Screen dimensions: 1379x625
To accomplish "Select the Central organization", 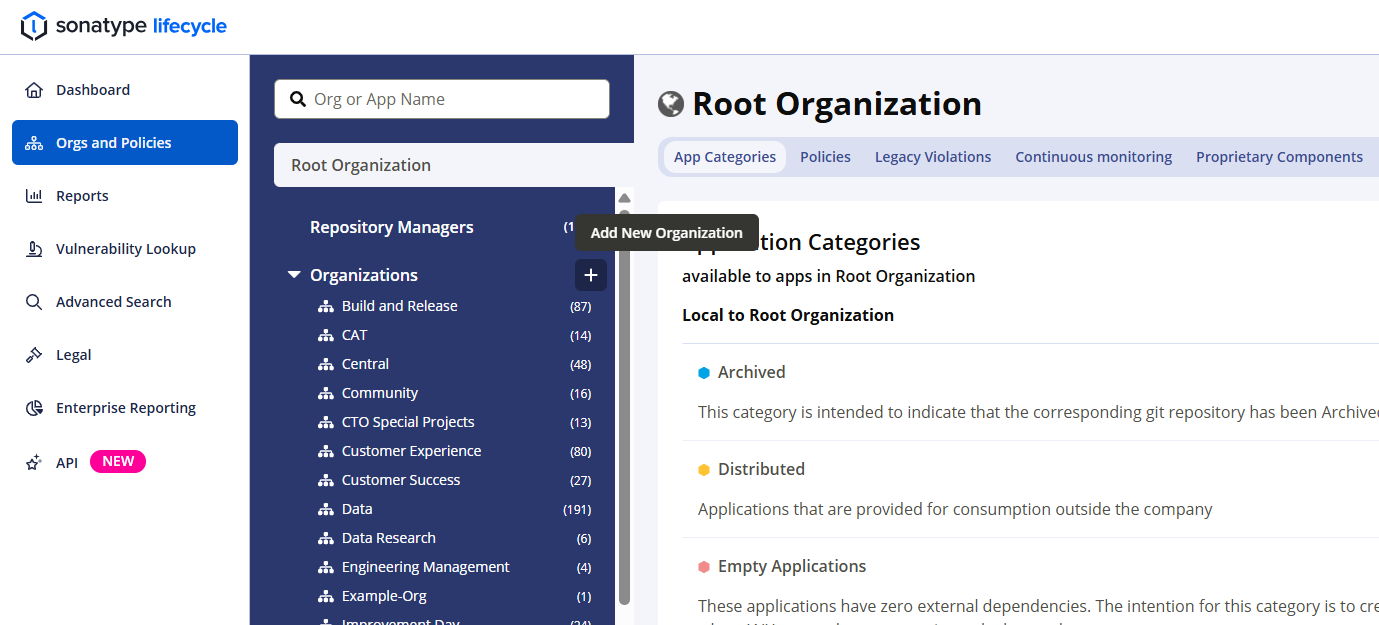I will click(x=365, y=364).
